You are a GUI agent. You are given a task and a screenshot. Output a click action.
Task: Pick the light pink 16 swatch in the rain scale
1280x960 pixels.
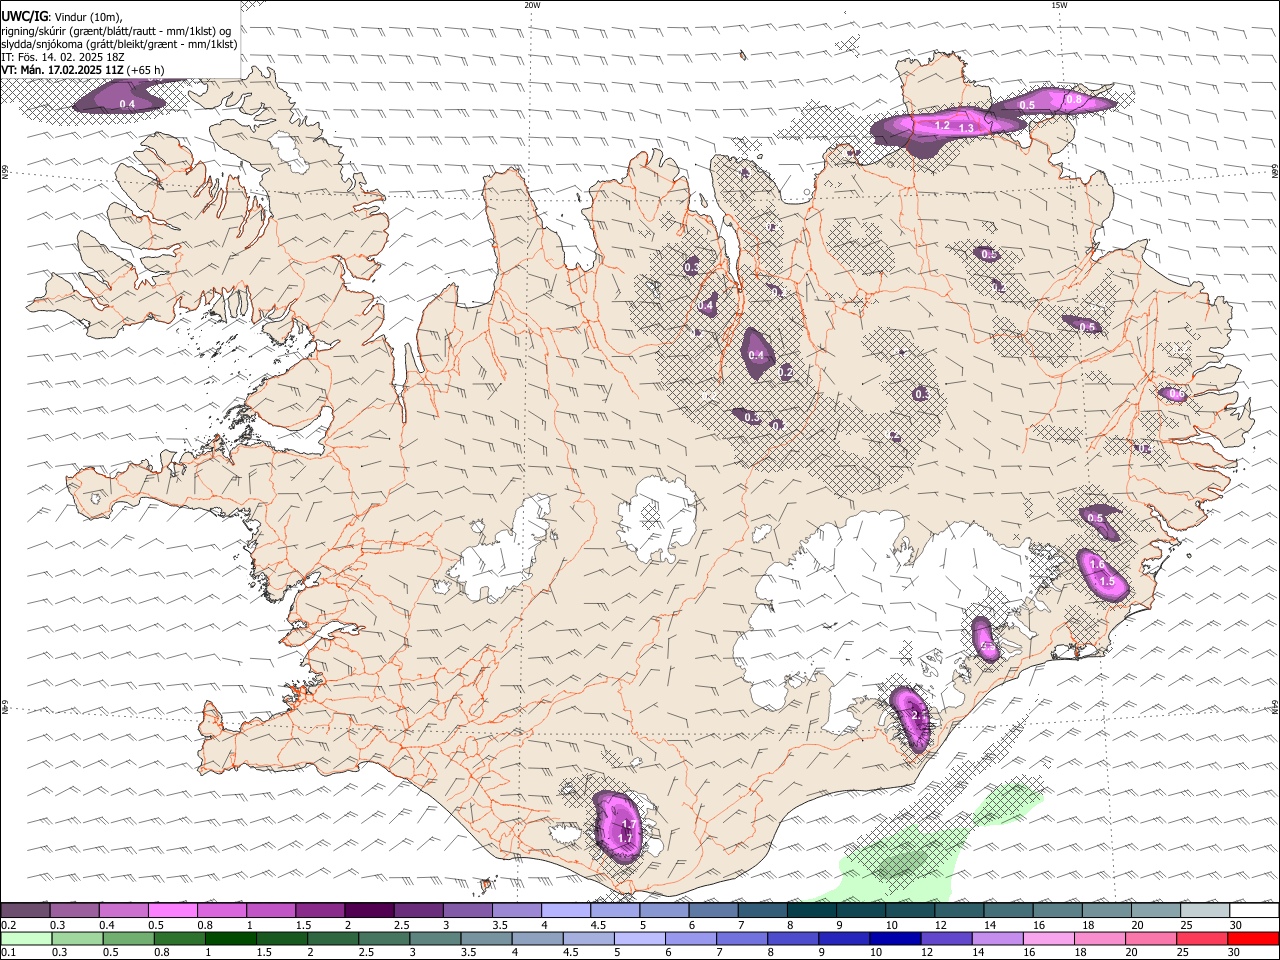coord(1048,938)
